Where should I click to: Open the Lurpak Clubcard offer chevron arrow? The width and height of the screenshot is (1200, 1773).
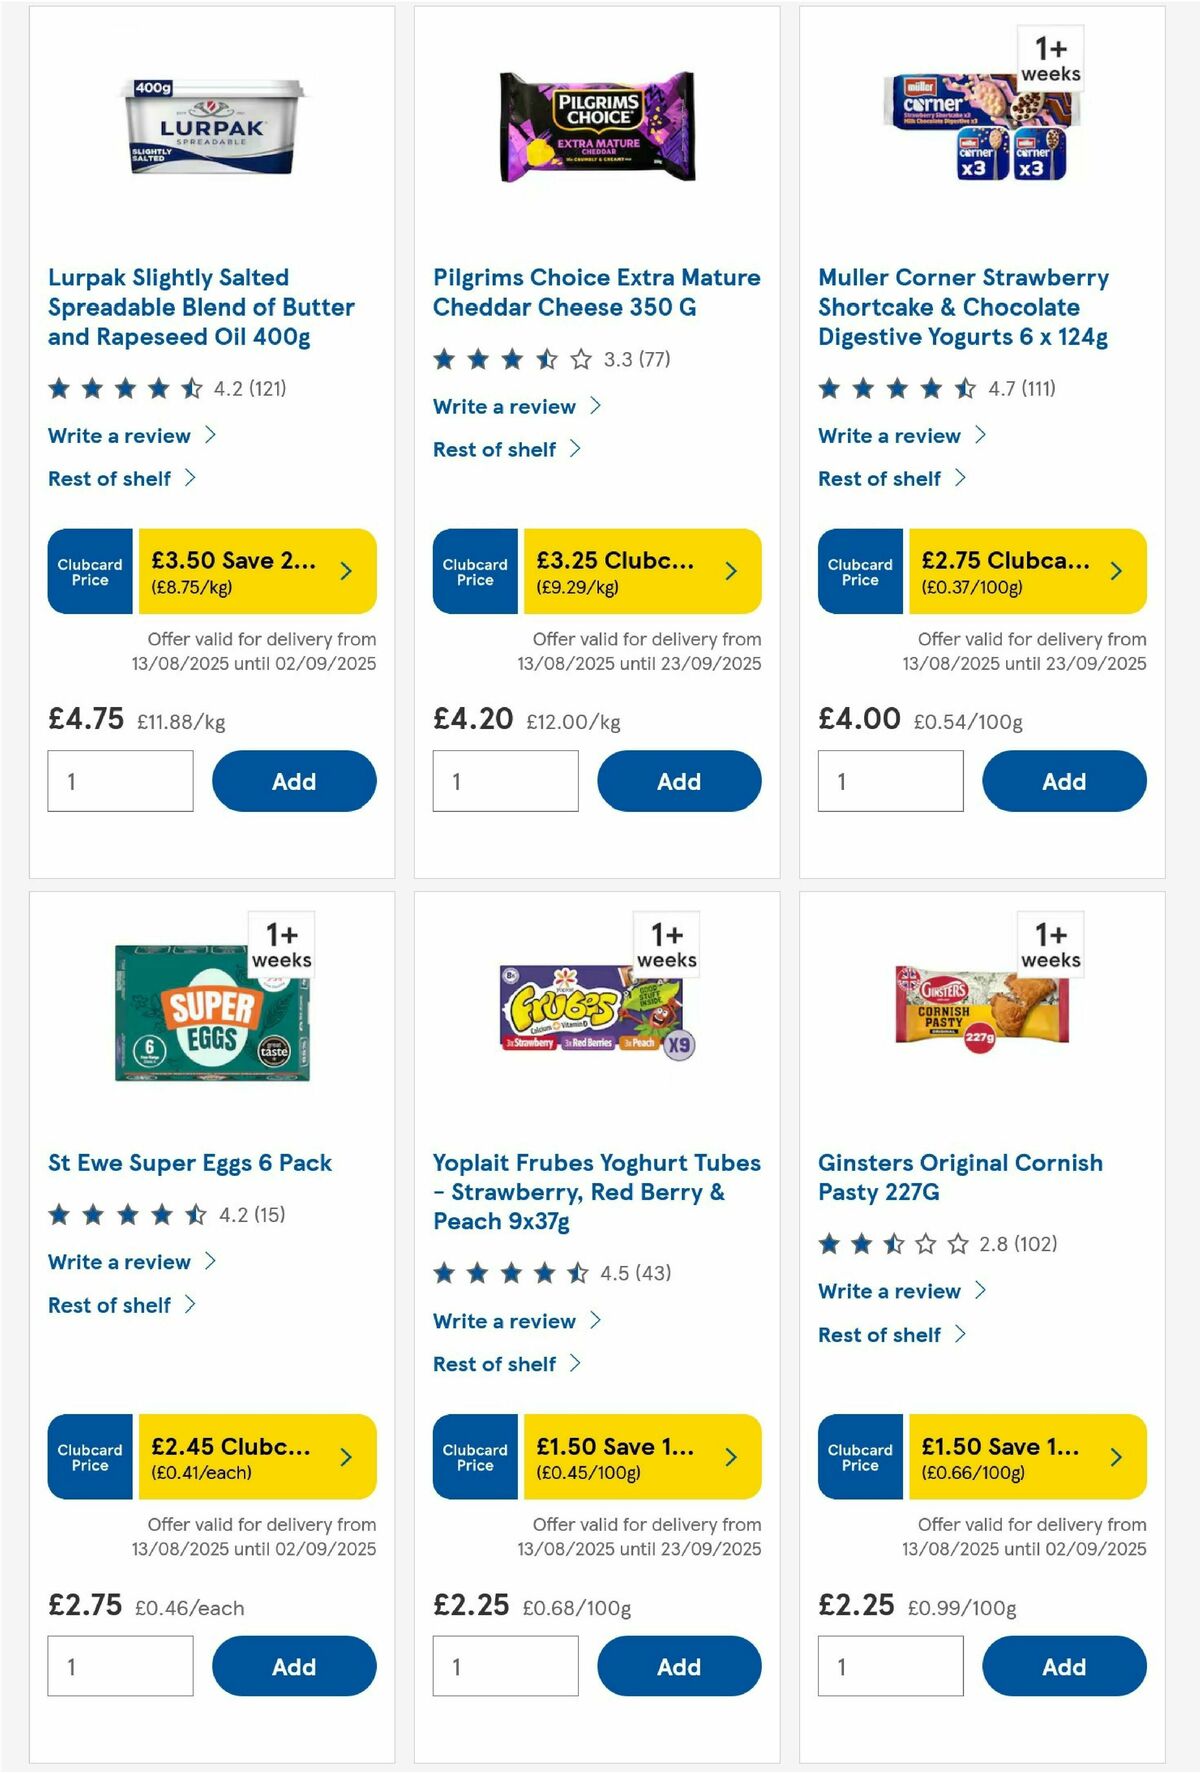coord(345,571)
